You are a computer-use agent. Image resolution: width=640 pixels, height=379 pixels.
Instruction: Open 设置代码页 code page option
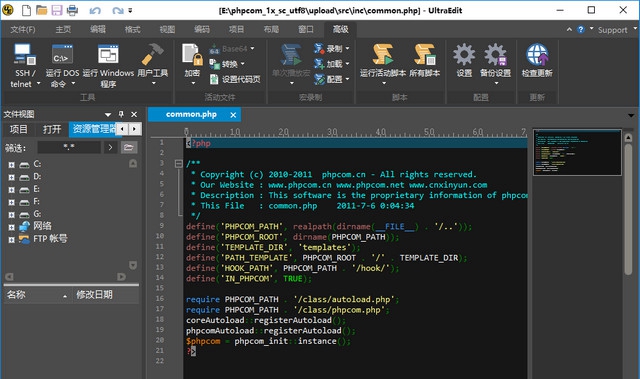pyautogui.click(x=235, y=79)
